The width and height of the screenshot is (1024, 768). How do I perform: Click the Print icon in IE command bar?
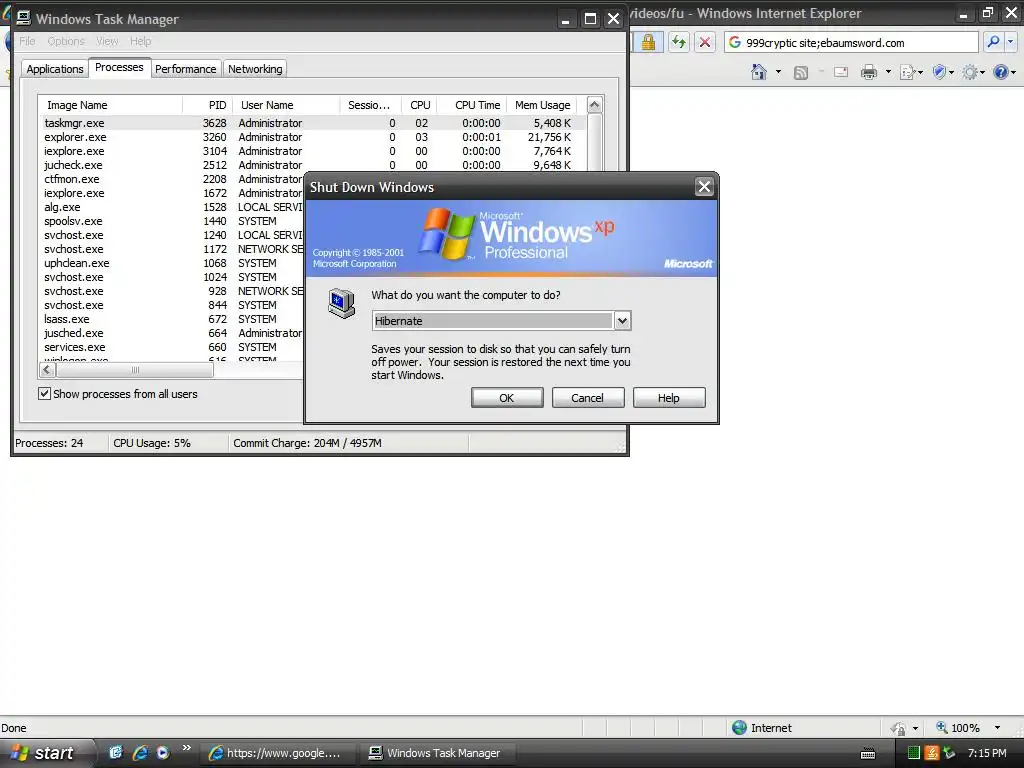coord(869,72)
